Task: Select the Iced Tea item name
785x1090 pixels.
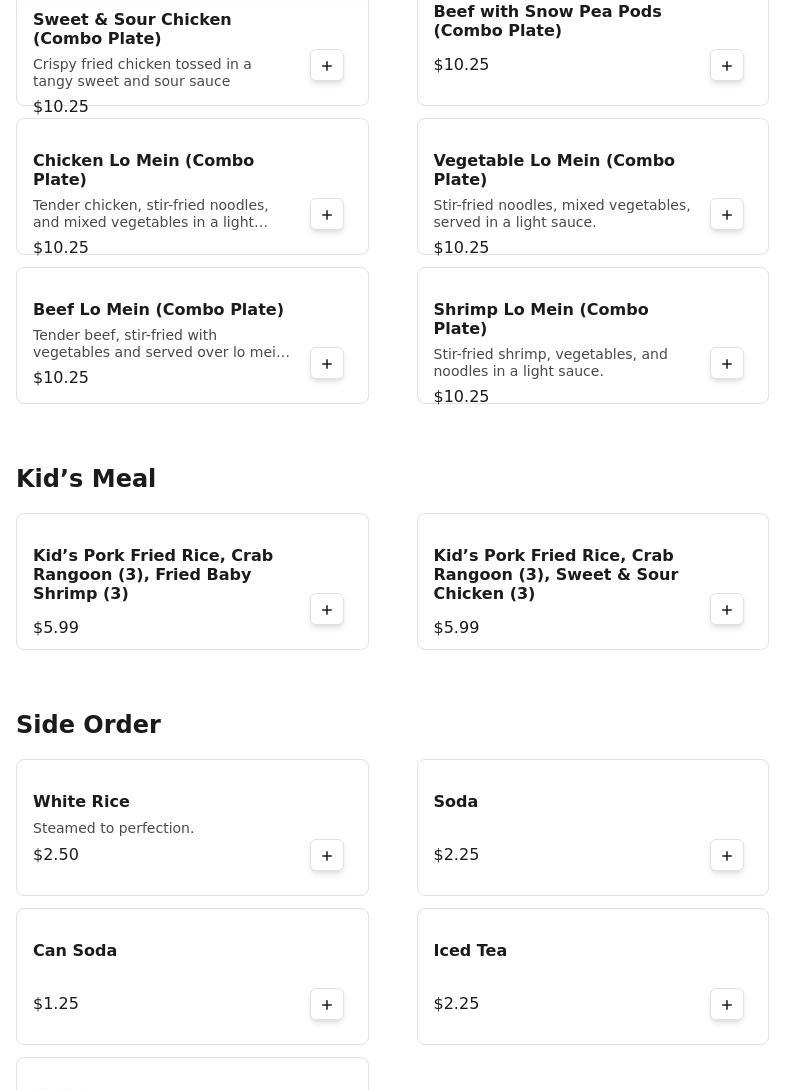Action: (x=470, y=951)
